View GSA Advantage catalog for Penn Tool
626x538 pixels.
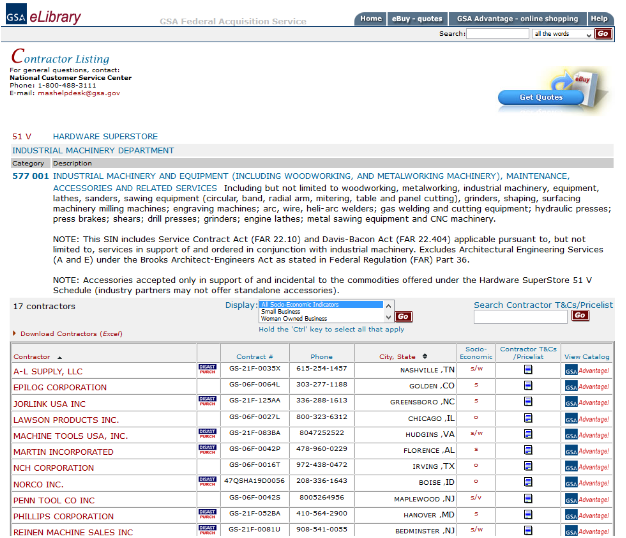(x=587, y=500)
